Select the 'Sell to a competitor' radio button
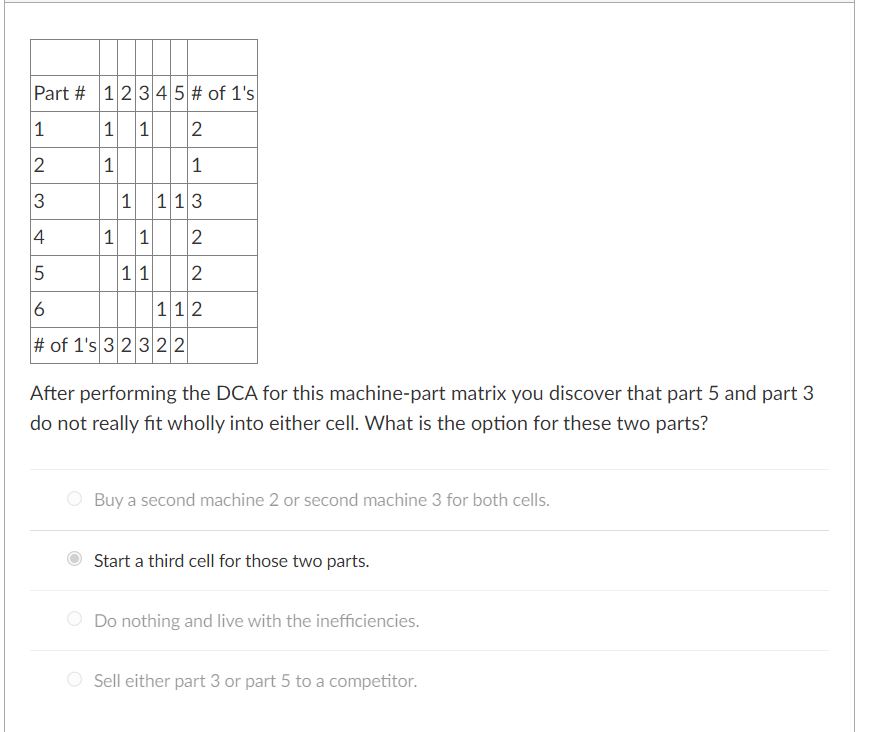This screenshot has height=732, width=878. (74, 680)
